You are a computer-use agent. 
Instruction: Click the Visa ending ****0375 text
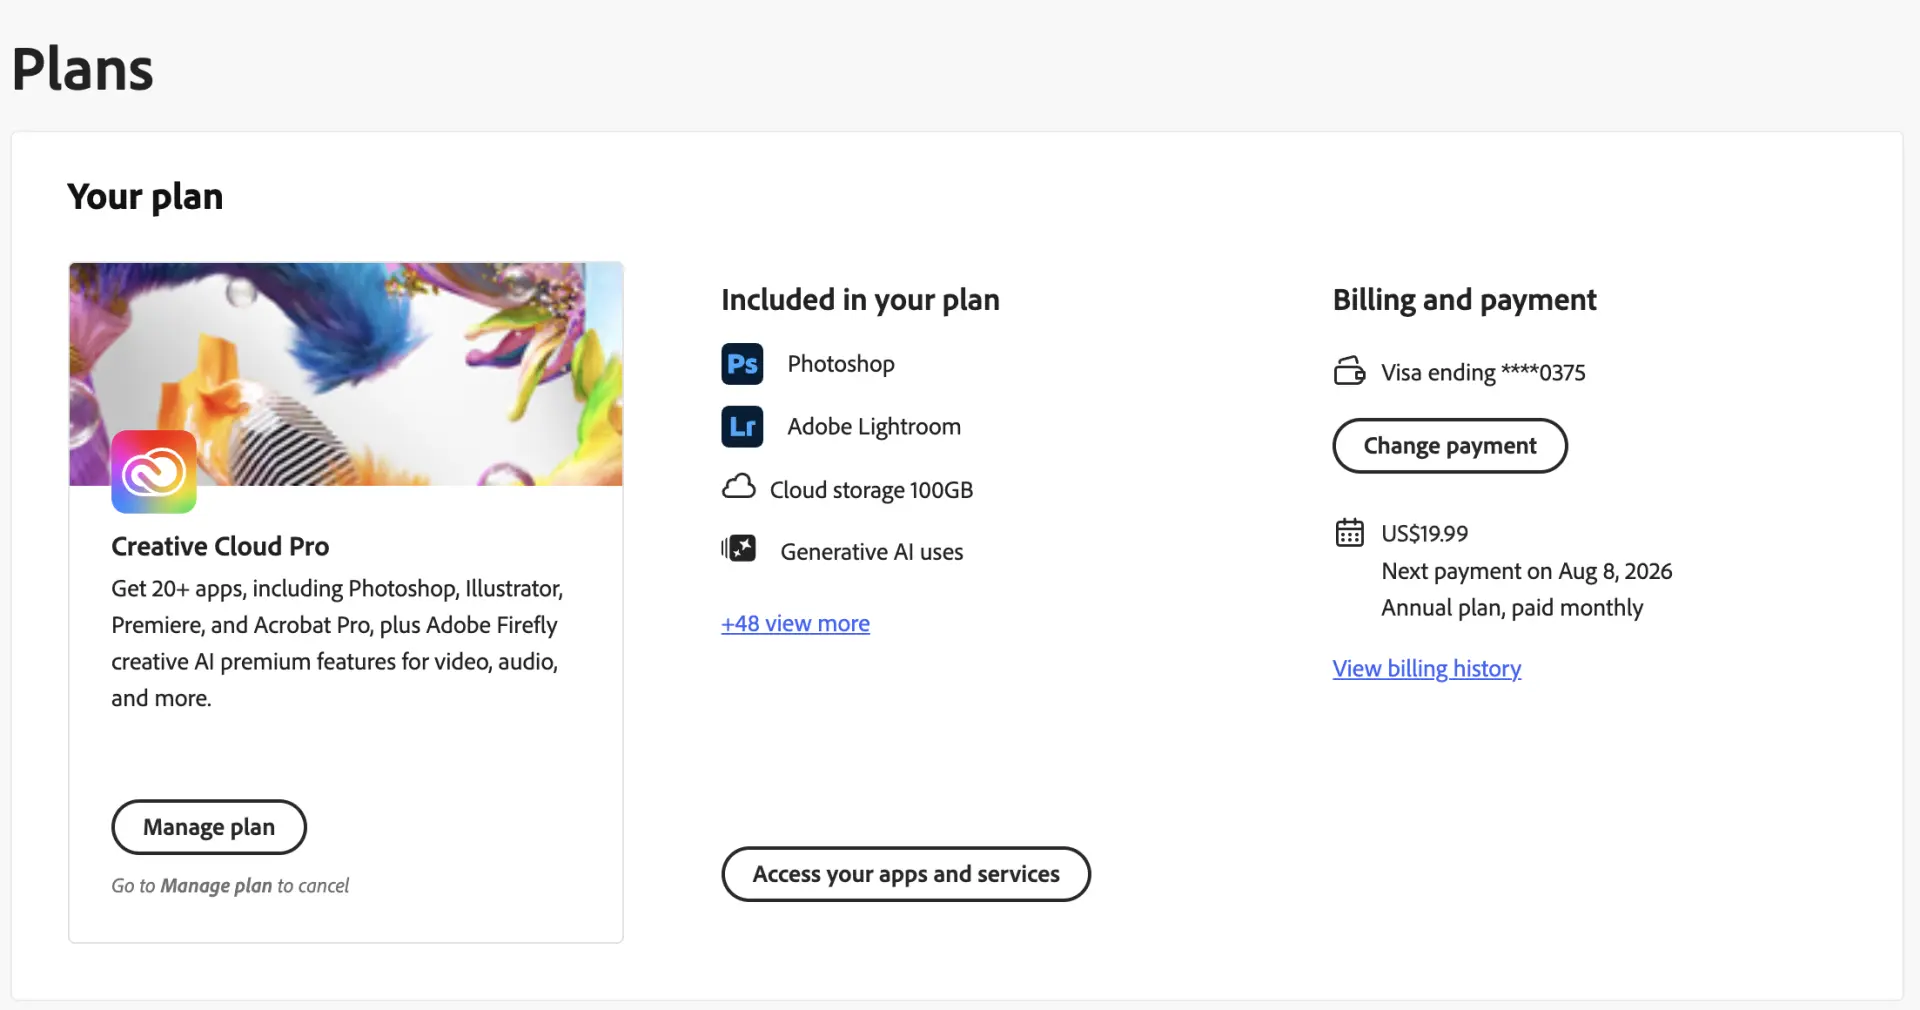(1483, 373)
